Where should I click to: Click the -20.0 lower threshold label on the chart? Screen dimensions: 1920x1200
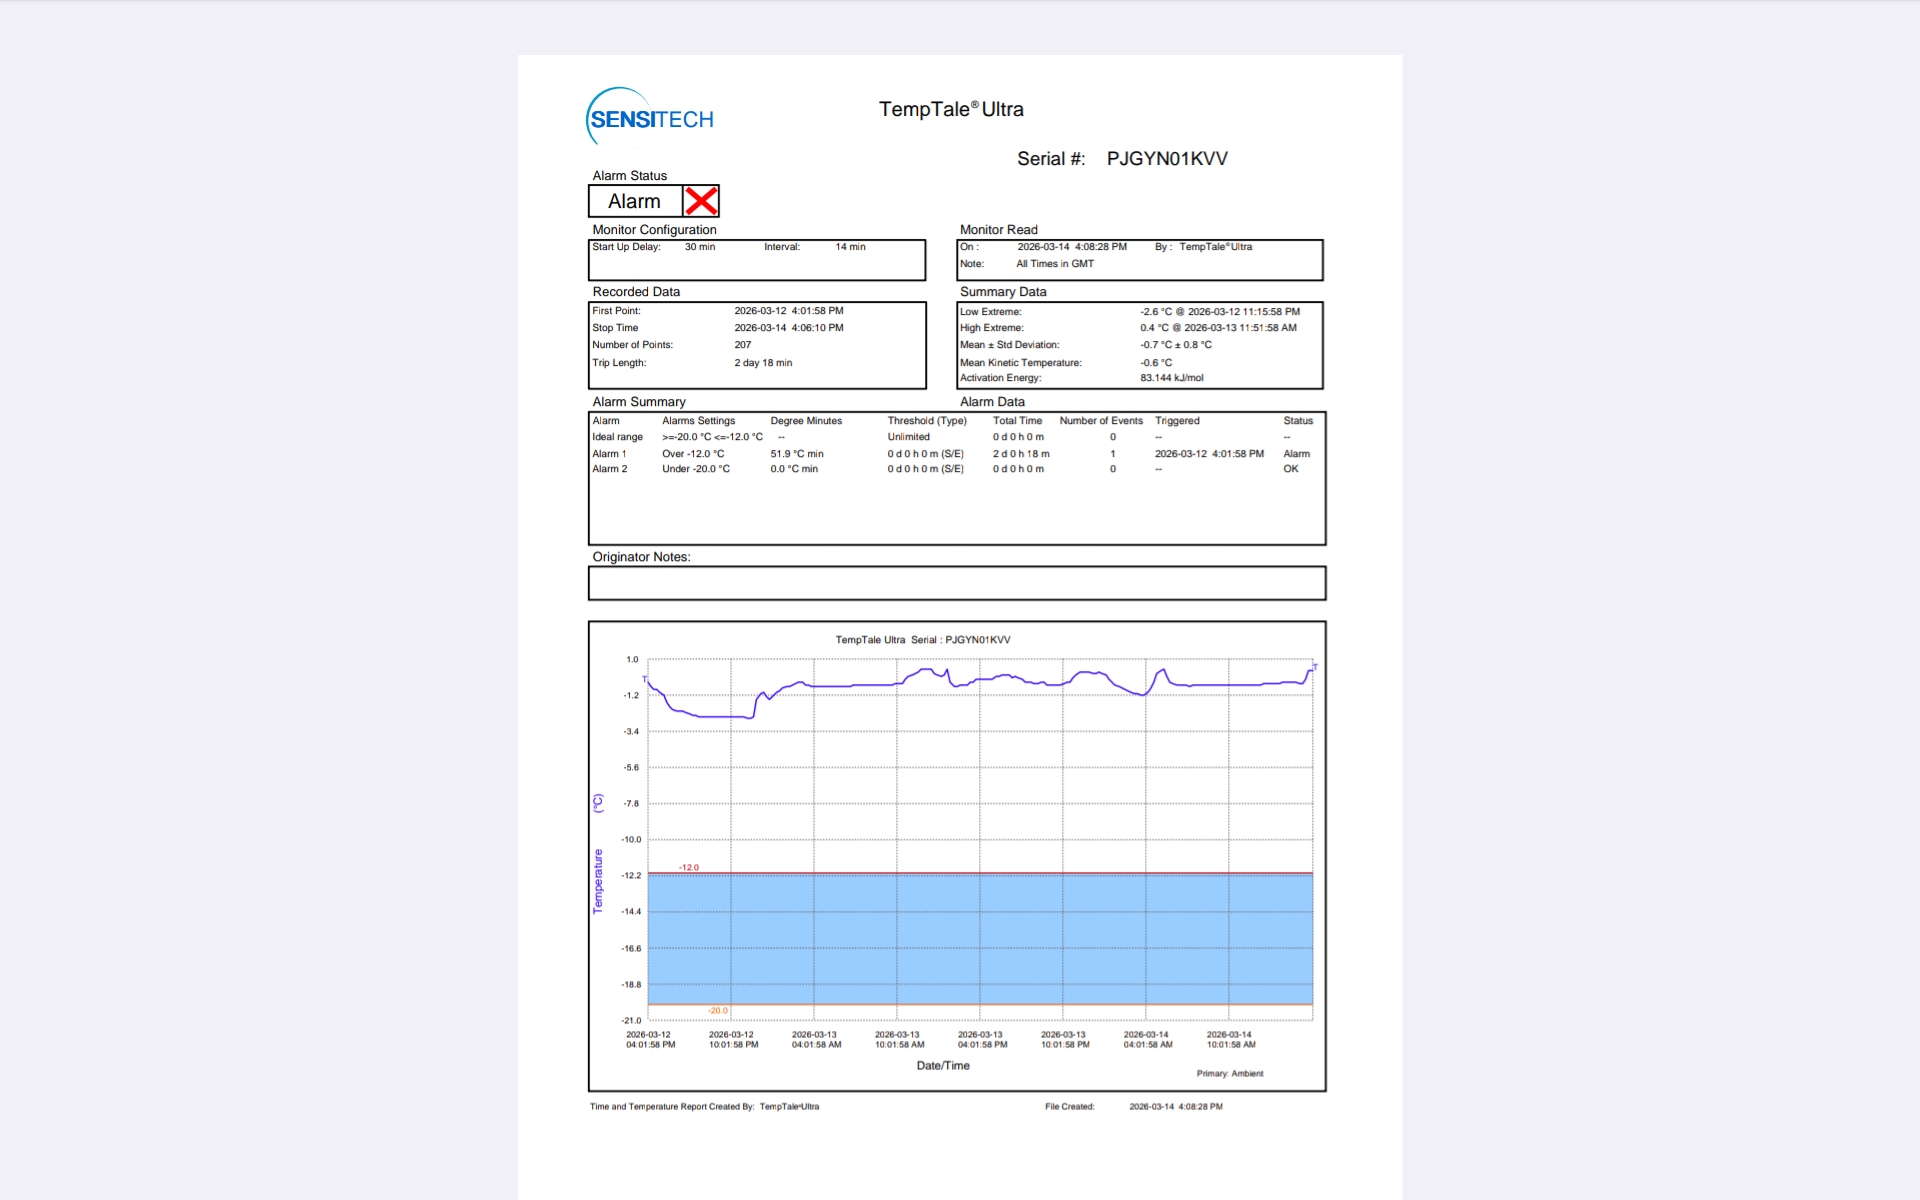pos(718,1010)
